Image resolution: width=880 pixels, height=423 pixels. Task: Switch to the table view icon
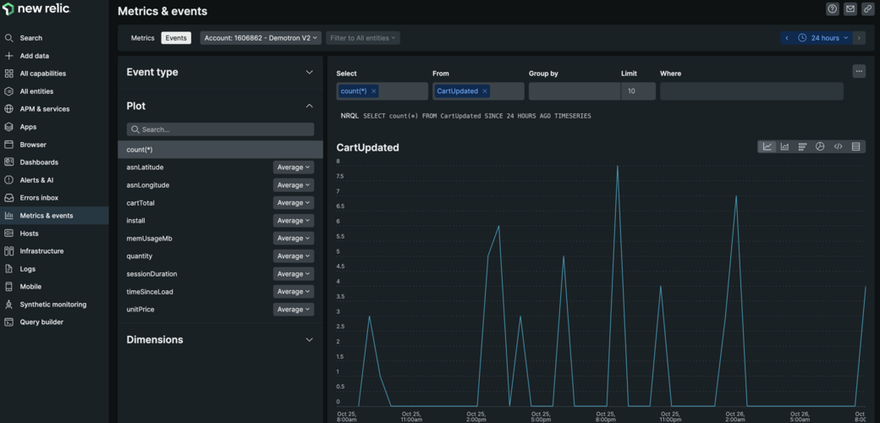856,147
